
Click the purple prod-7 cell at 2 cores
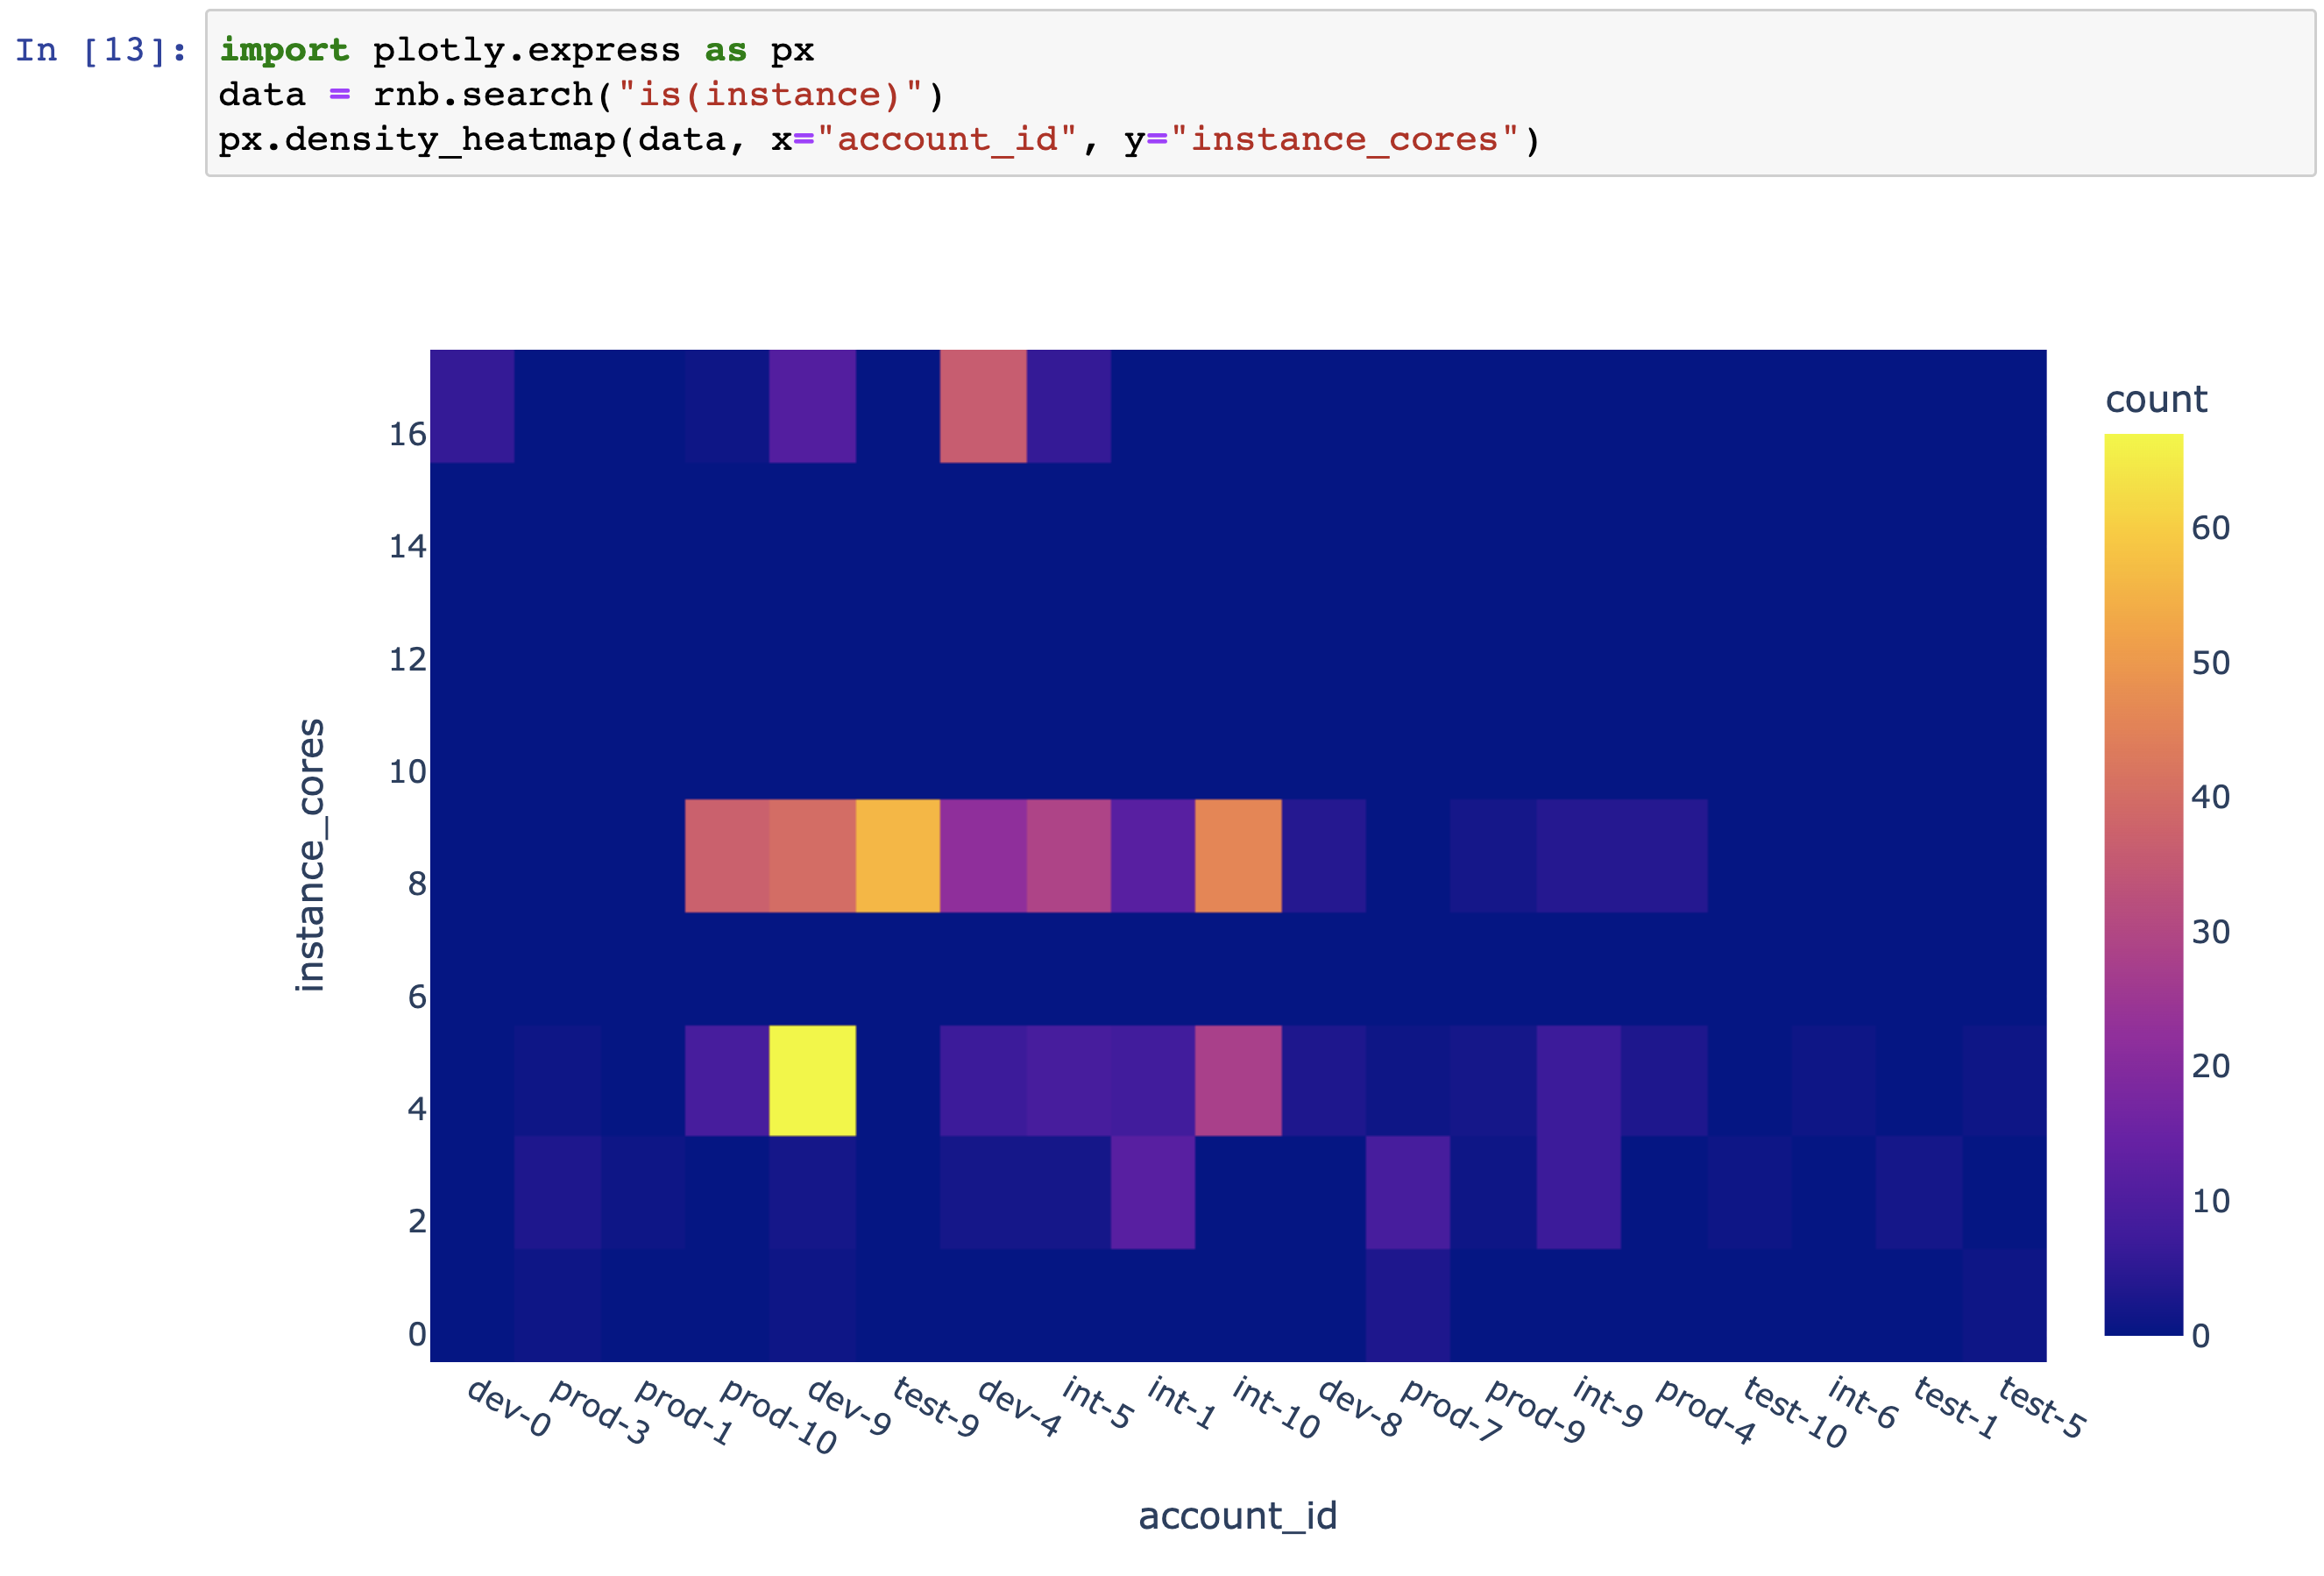[x=1408, y=1192]
